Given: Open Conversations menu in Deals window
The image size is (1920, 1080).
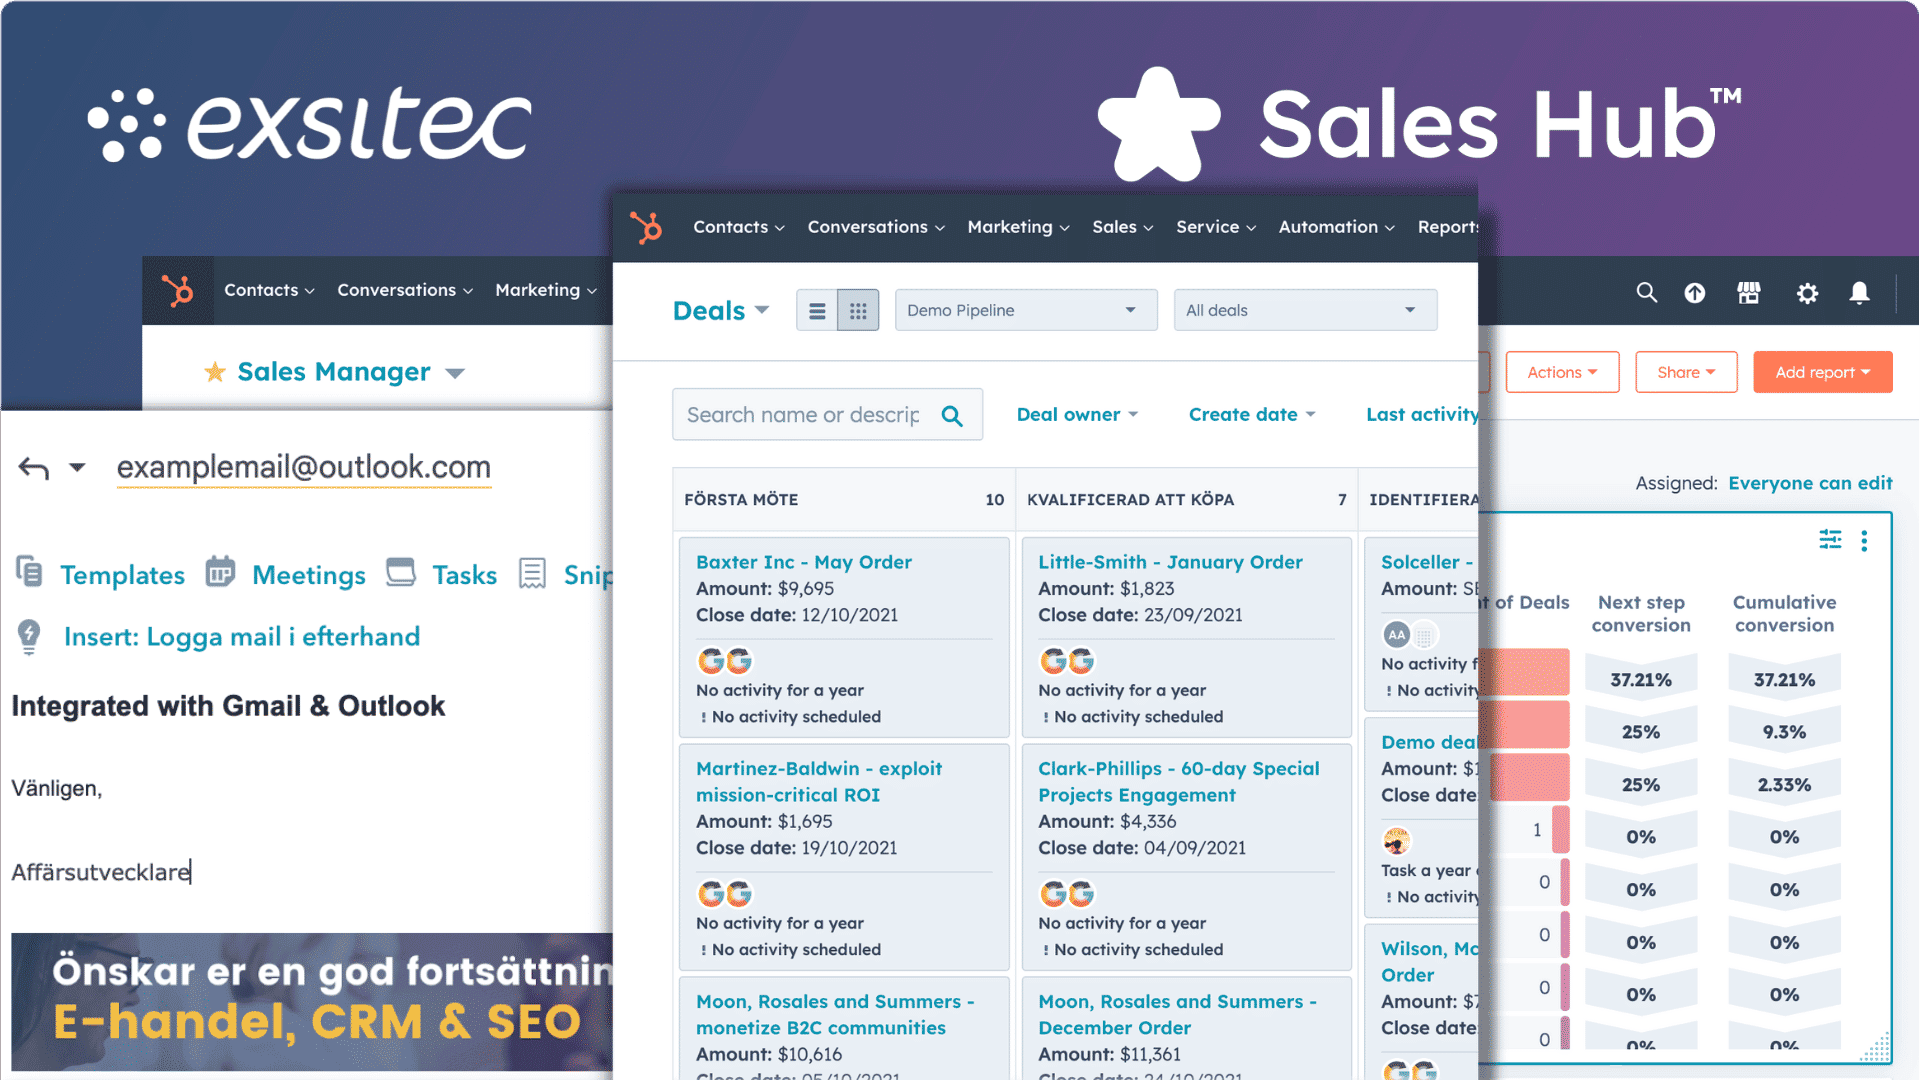Looking at the screenshot, I should pyautogui.click(x=876, y=227).
